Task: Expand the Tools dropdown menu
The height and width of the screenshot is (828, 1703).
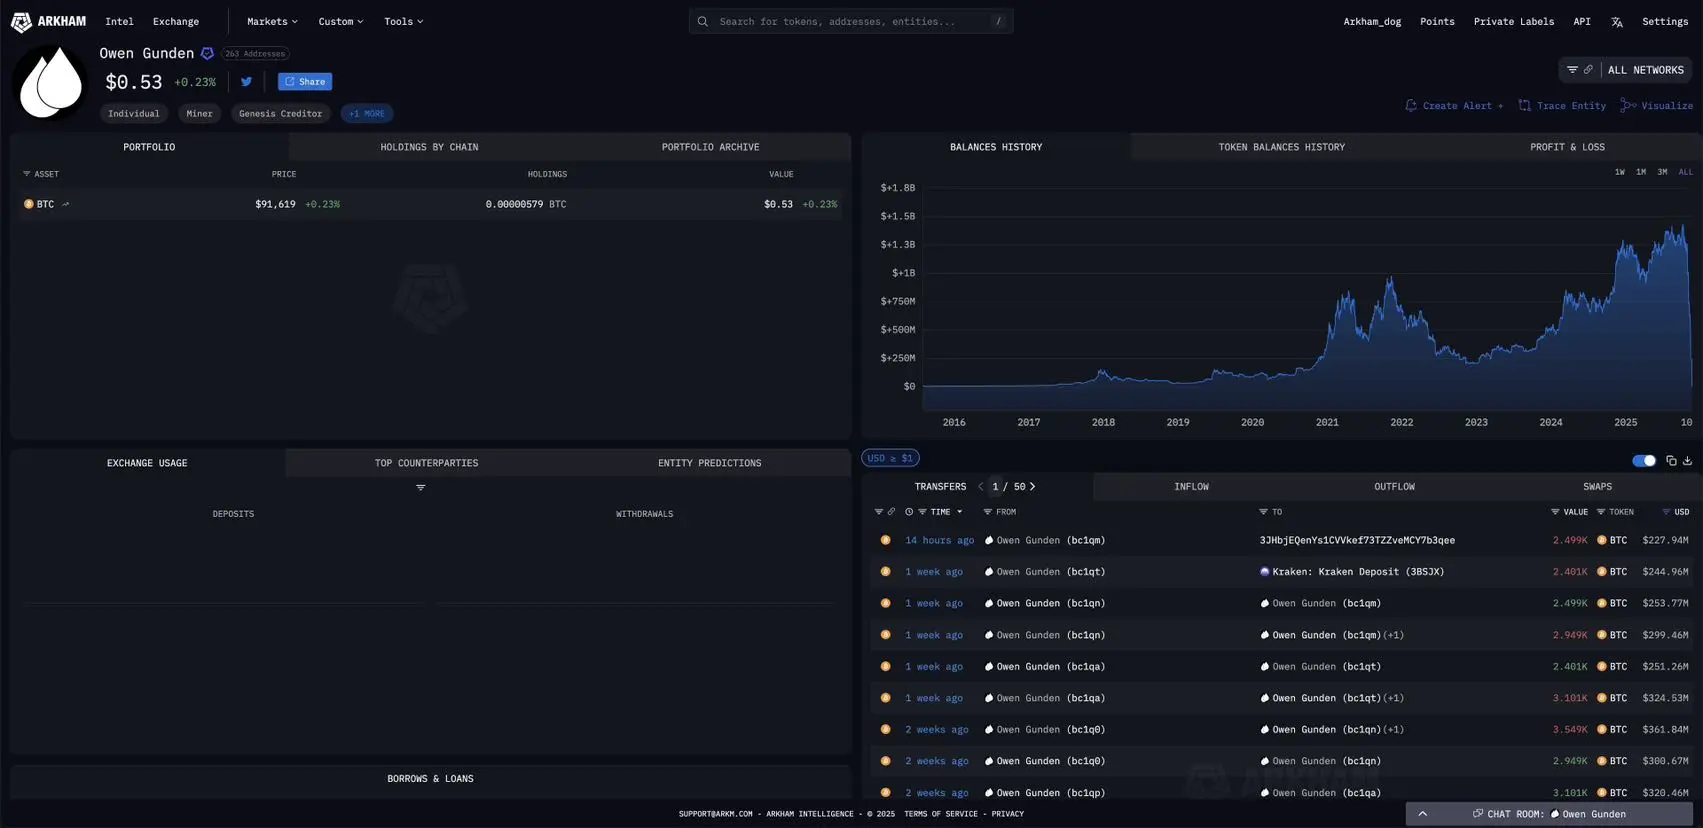Action: (x=403, y=21)
